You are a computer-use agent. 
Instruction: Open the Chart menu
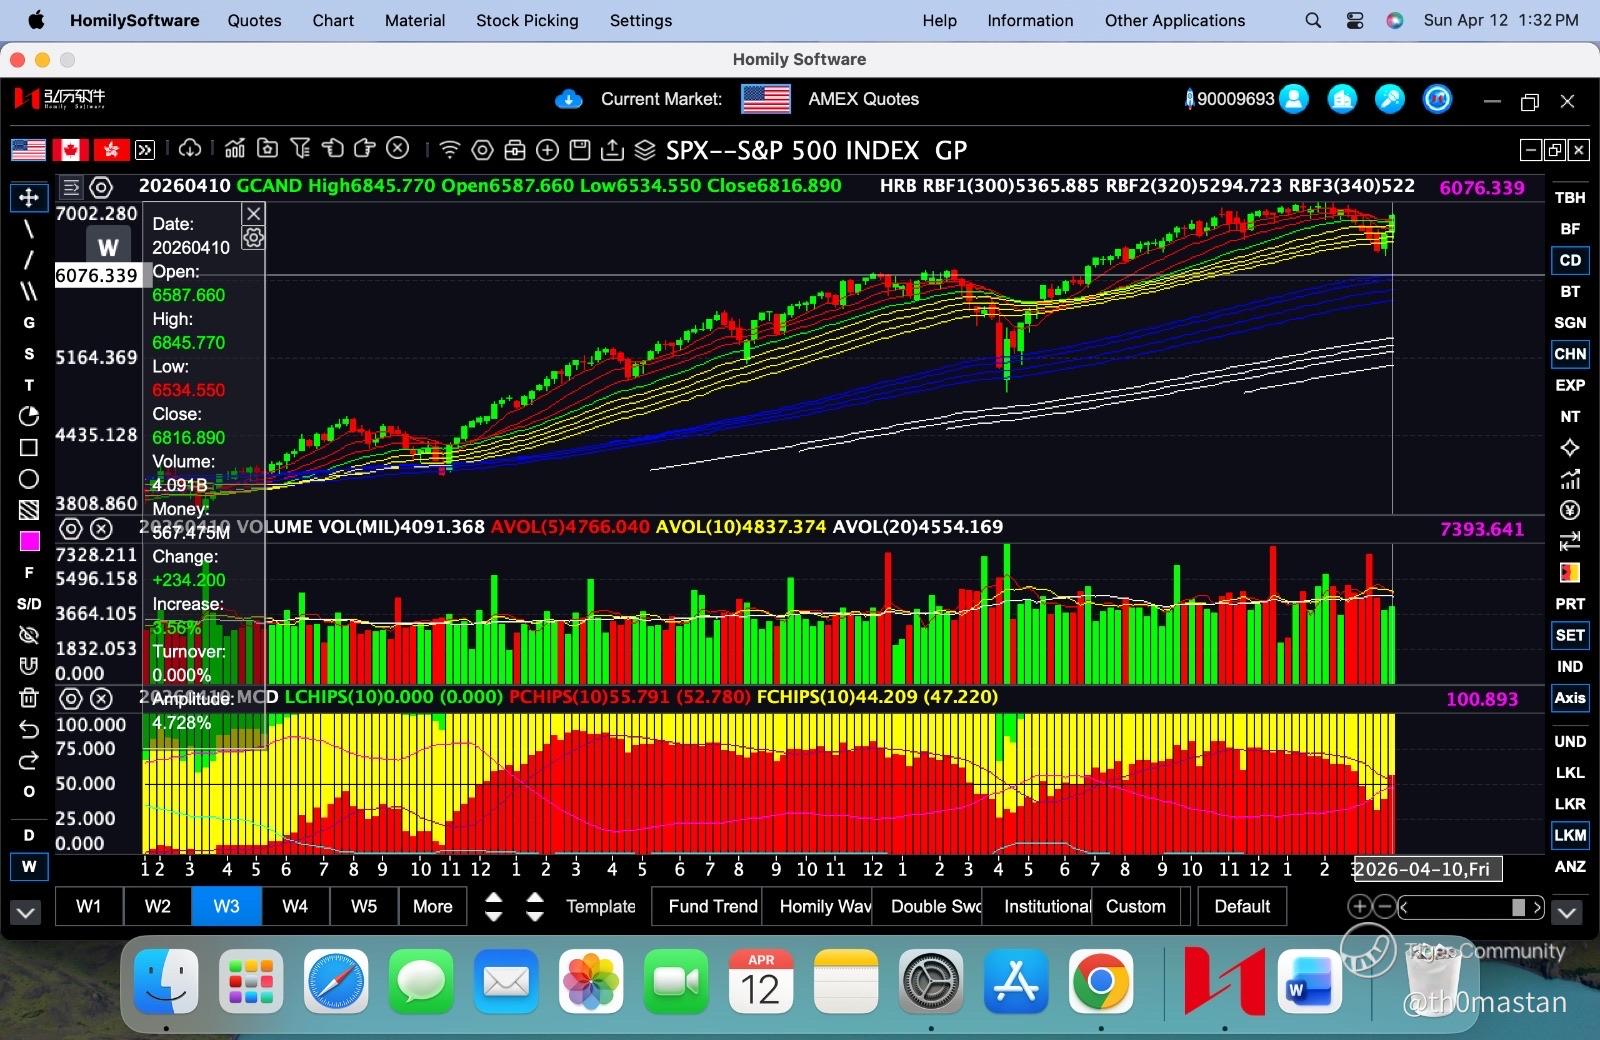click(333, 20)
